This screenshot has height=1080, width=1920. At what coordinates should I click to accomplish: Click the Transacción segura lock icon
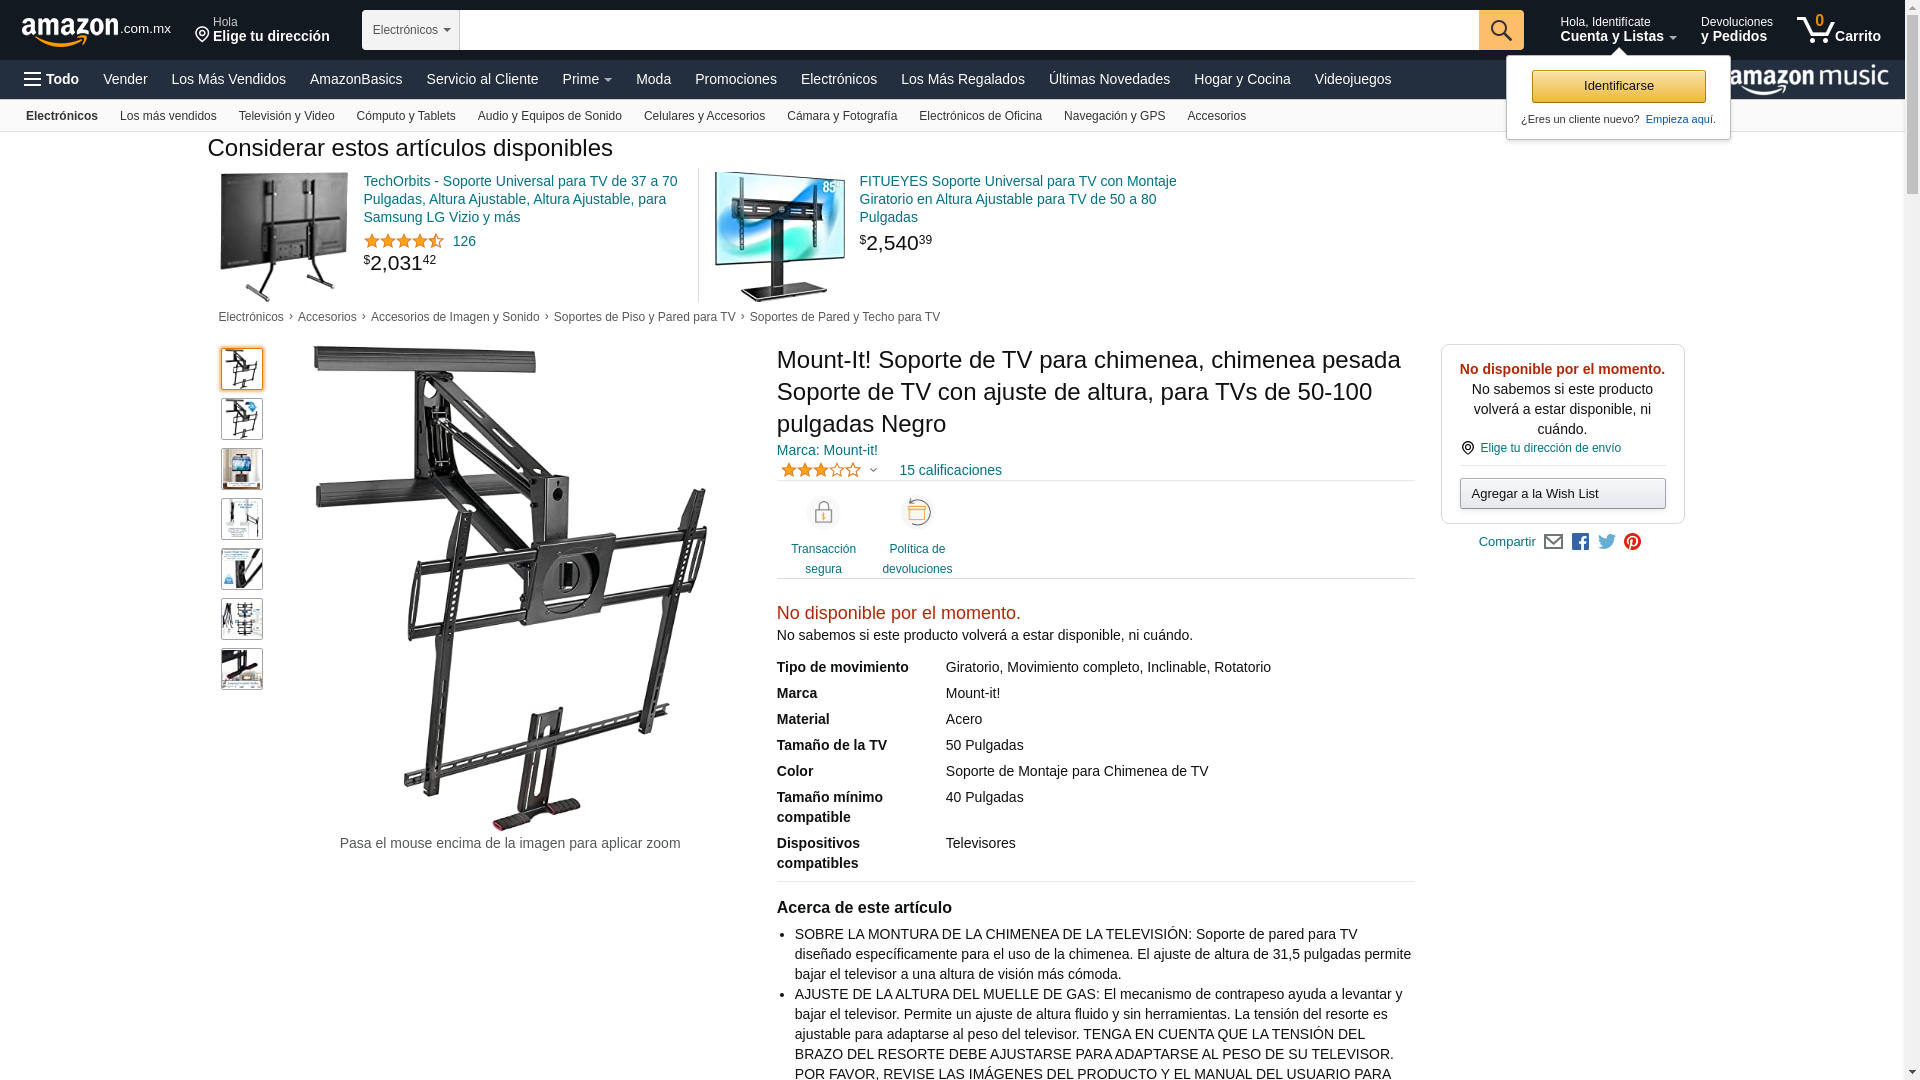pyautogui.click(x=823, y=513)
